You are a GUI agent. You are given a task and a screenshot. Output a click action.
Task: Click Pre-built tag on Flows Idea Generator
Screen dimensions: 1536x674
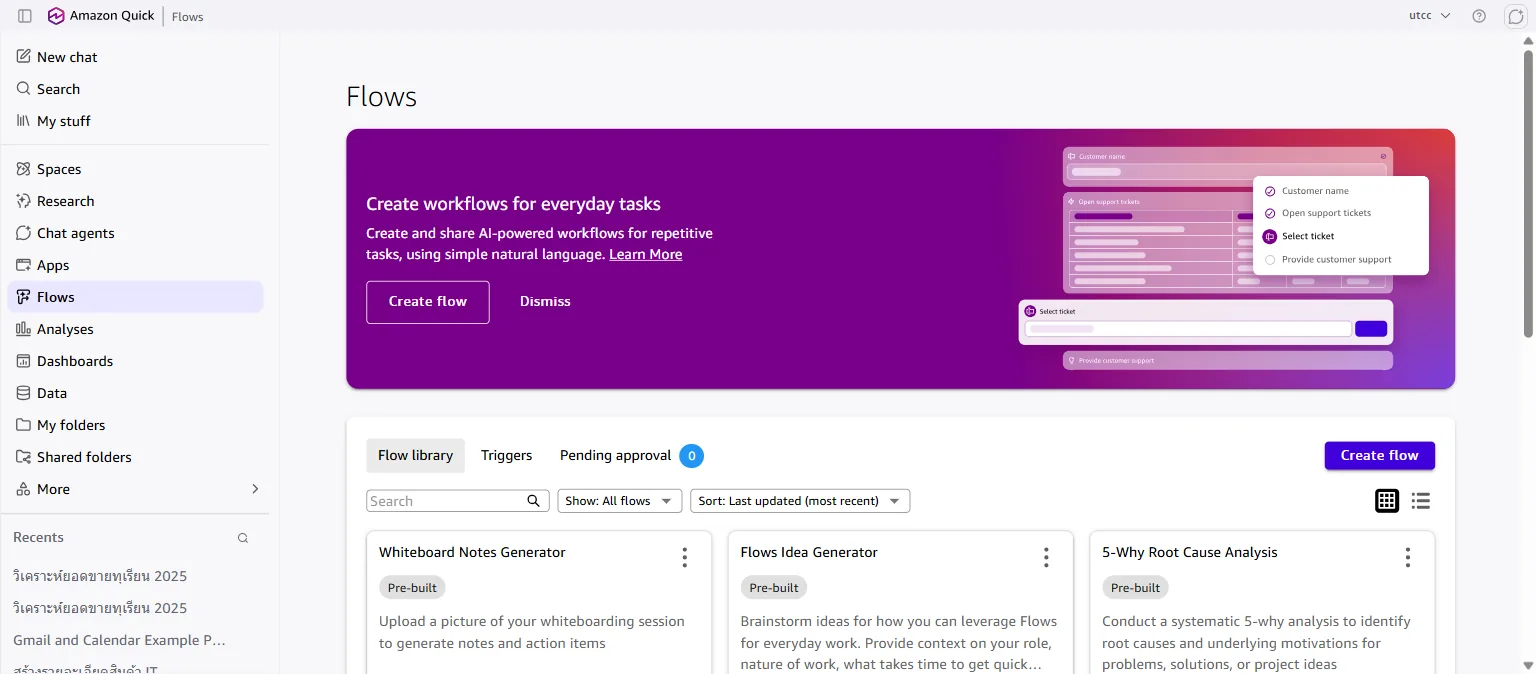[774, 588]
